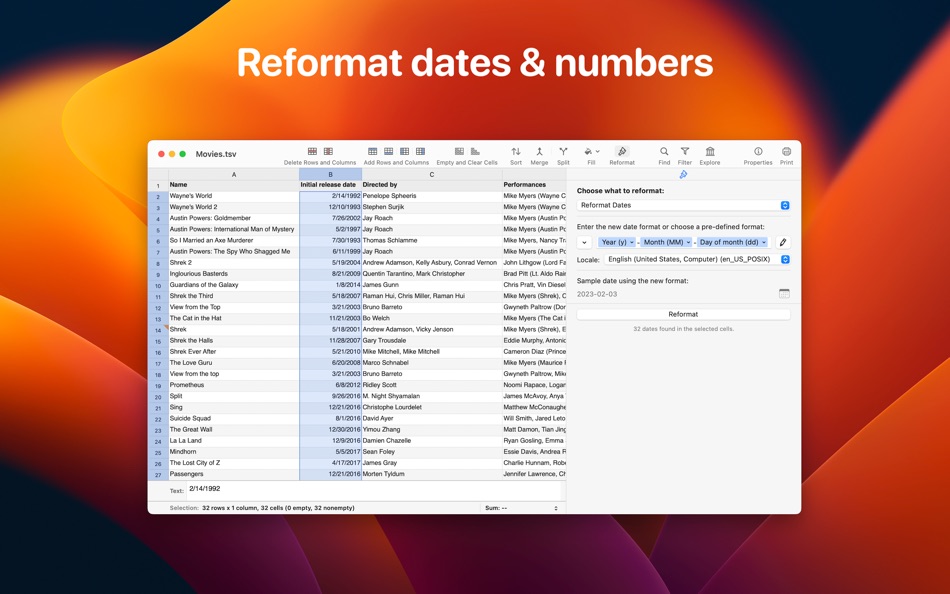Click the 'Suicide Squad' cell
The image size is (950, 594).
coord(234,418)
